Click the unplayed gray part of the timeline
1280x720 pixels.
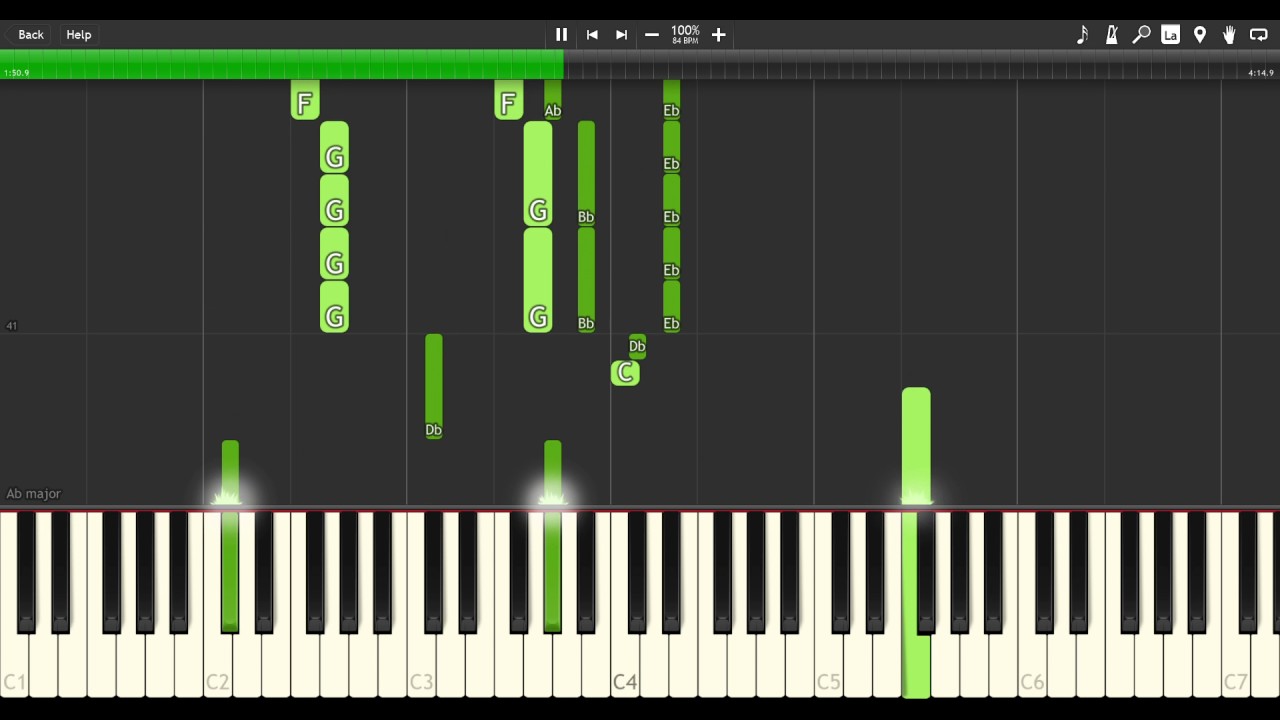point(922,64)
